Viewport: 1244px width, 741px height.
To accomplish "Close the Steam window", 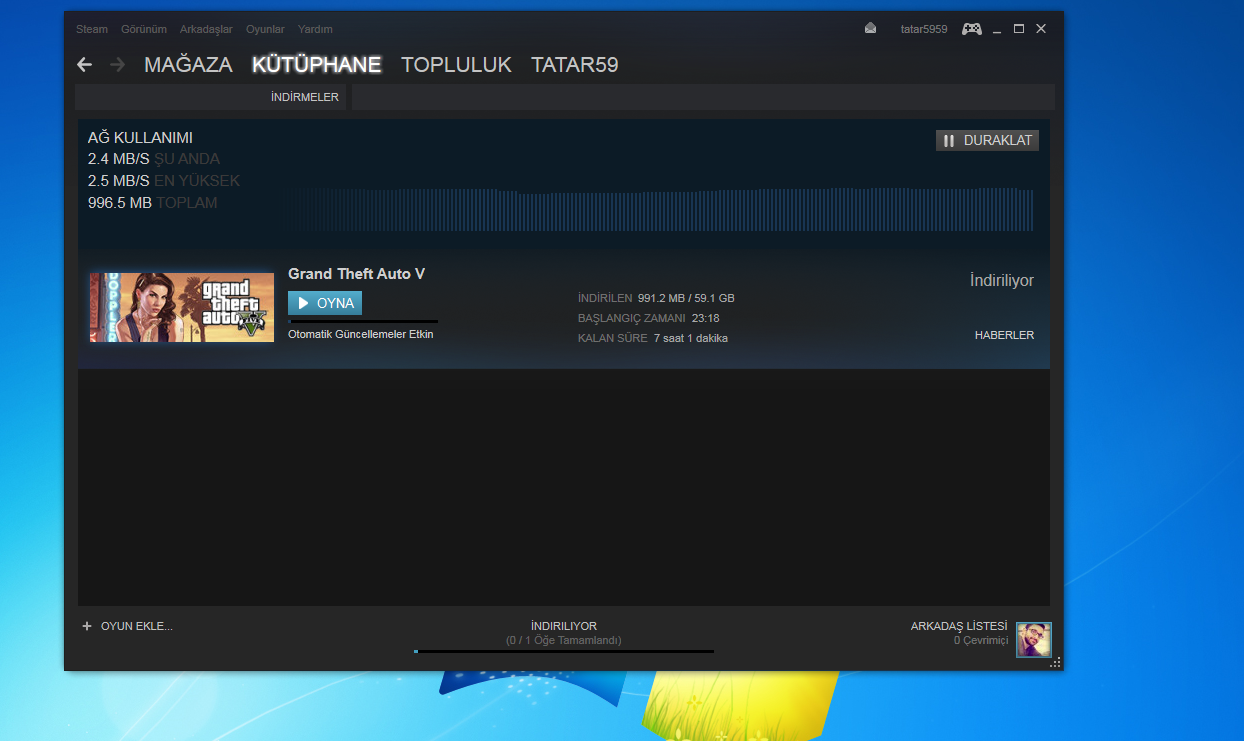I will pyautogui.click(x=1041, y=29).
